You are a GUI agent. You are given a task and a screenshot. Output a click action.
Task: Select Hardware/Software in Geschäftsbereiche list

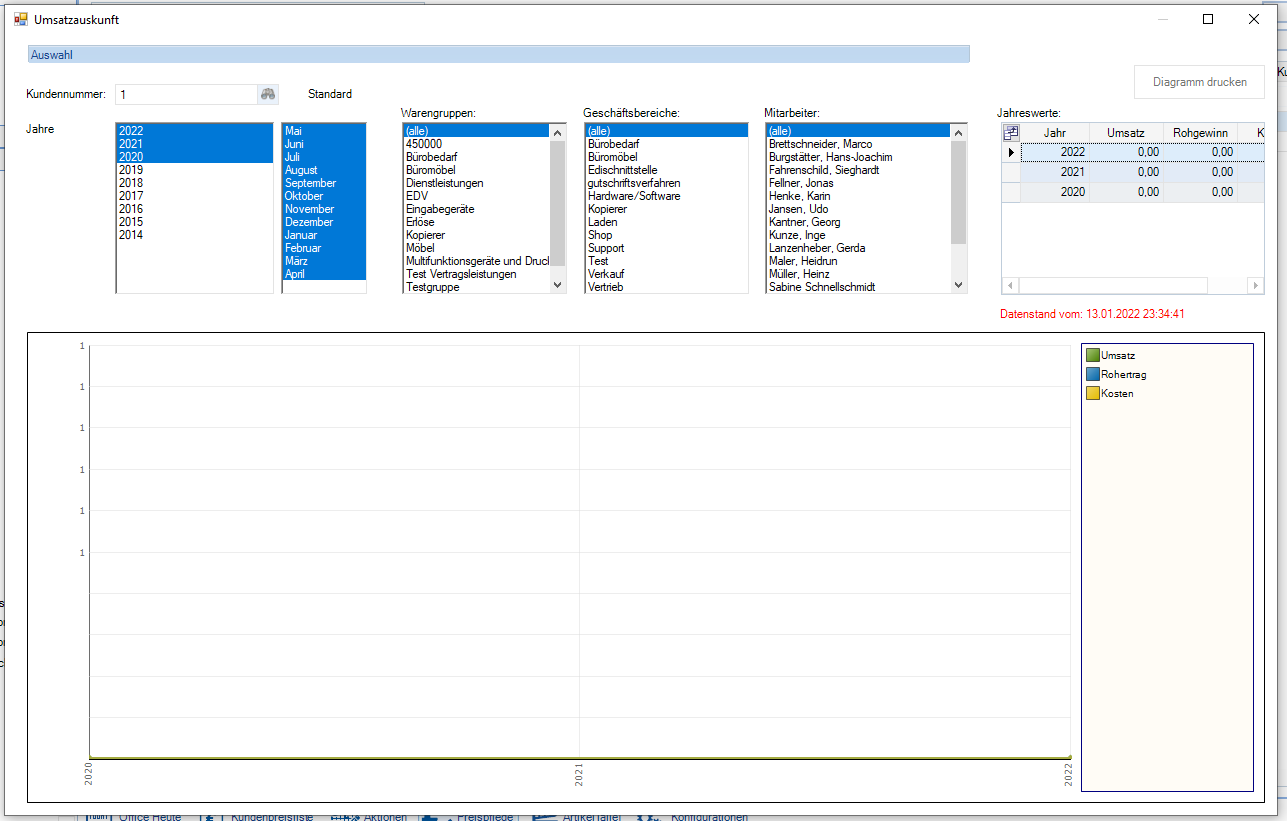tap(634, 196)
